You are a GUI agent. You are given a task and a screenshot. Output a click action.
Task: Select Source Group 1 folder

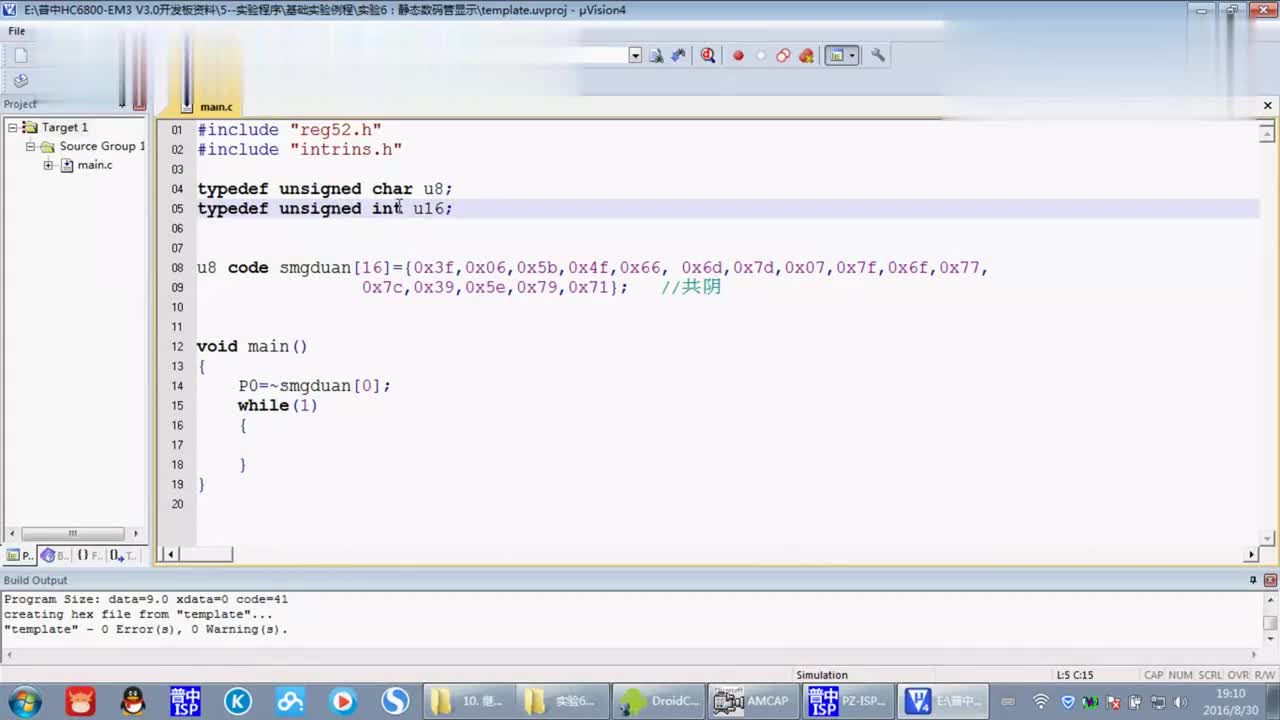[x=102, y=146]
